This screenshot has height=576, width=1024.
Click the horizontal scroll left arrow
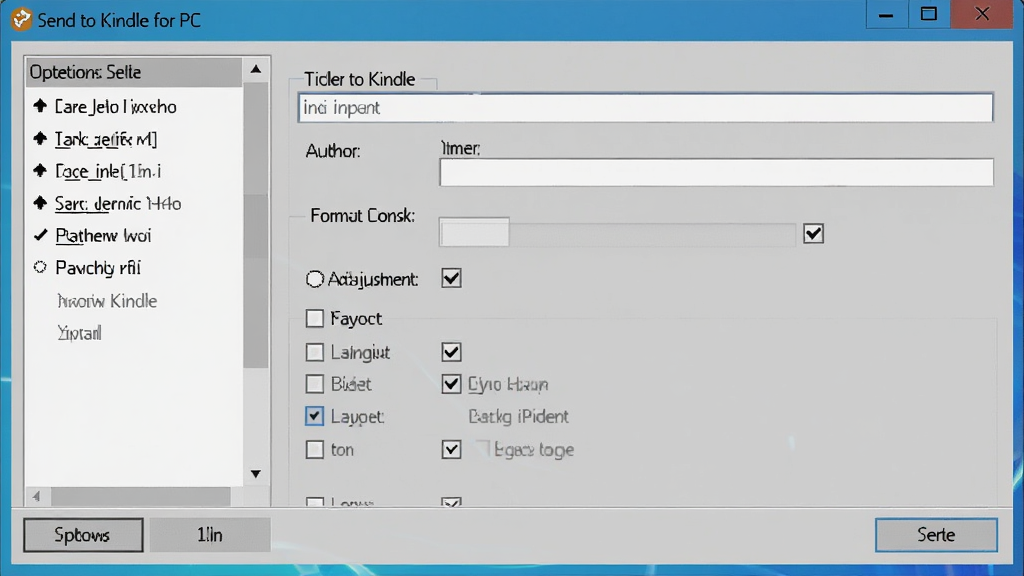(x=37, y=496)
